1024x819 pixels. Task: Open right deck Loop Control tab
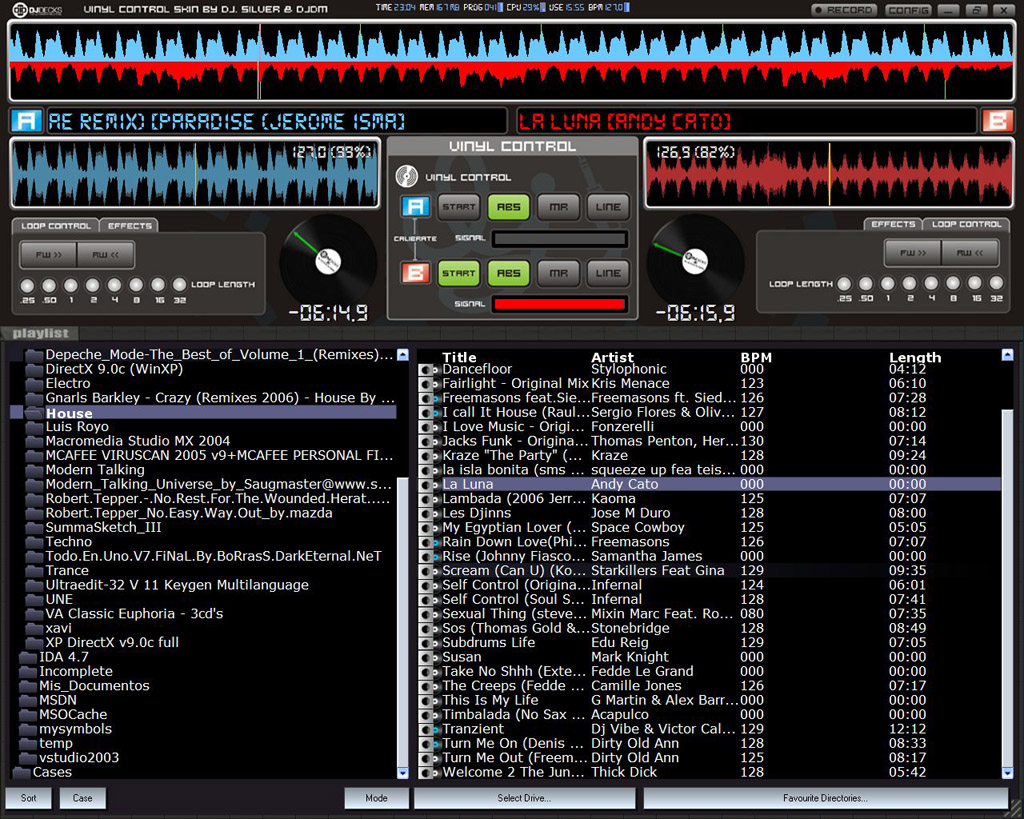tap(966, 224)
